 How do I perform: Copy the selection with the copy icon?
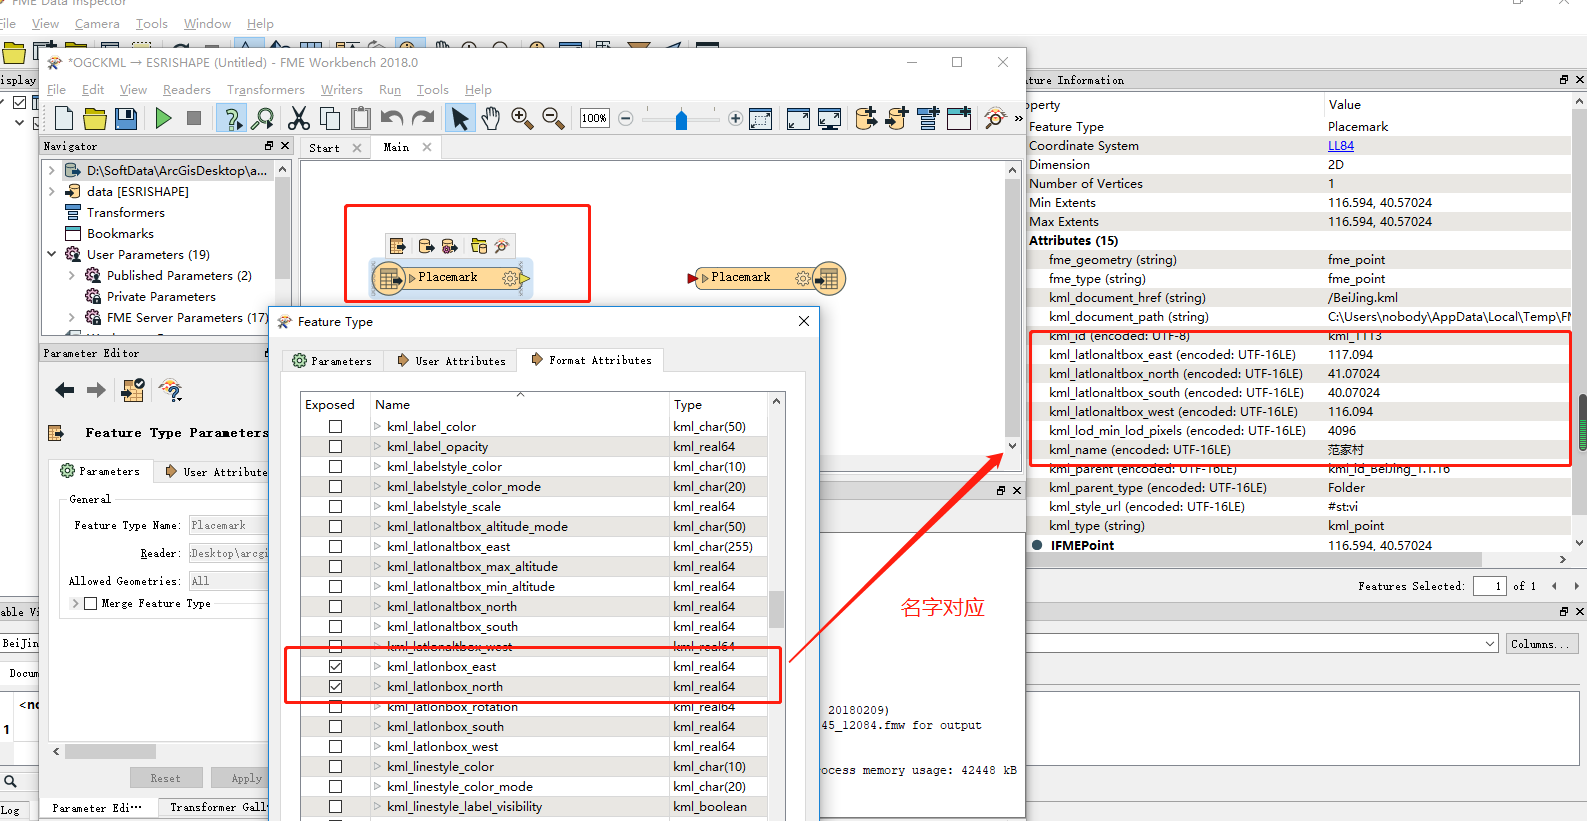tap(330, 118)
